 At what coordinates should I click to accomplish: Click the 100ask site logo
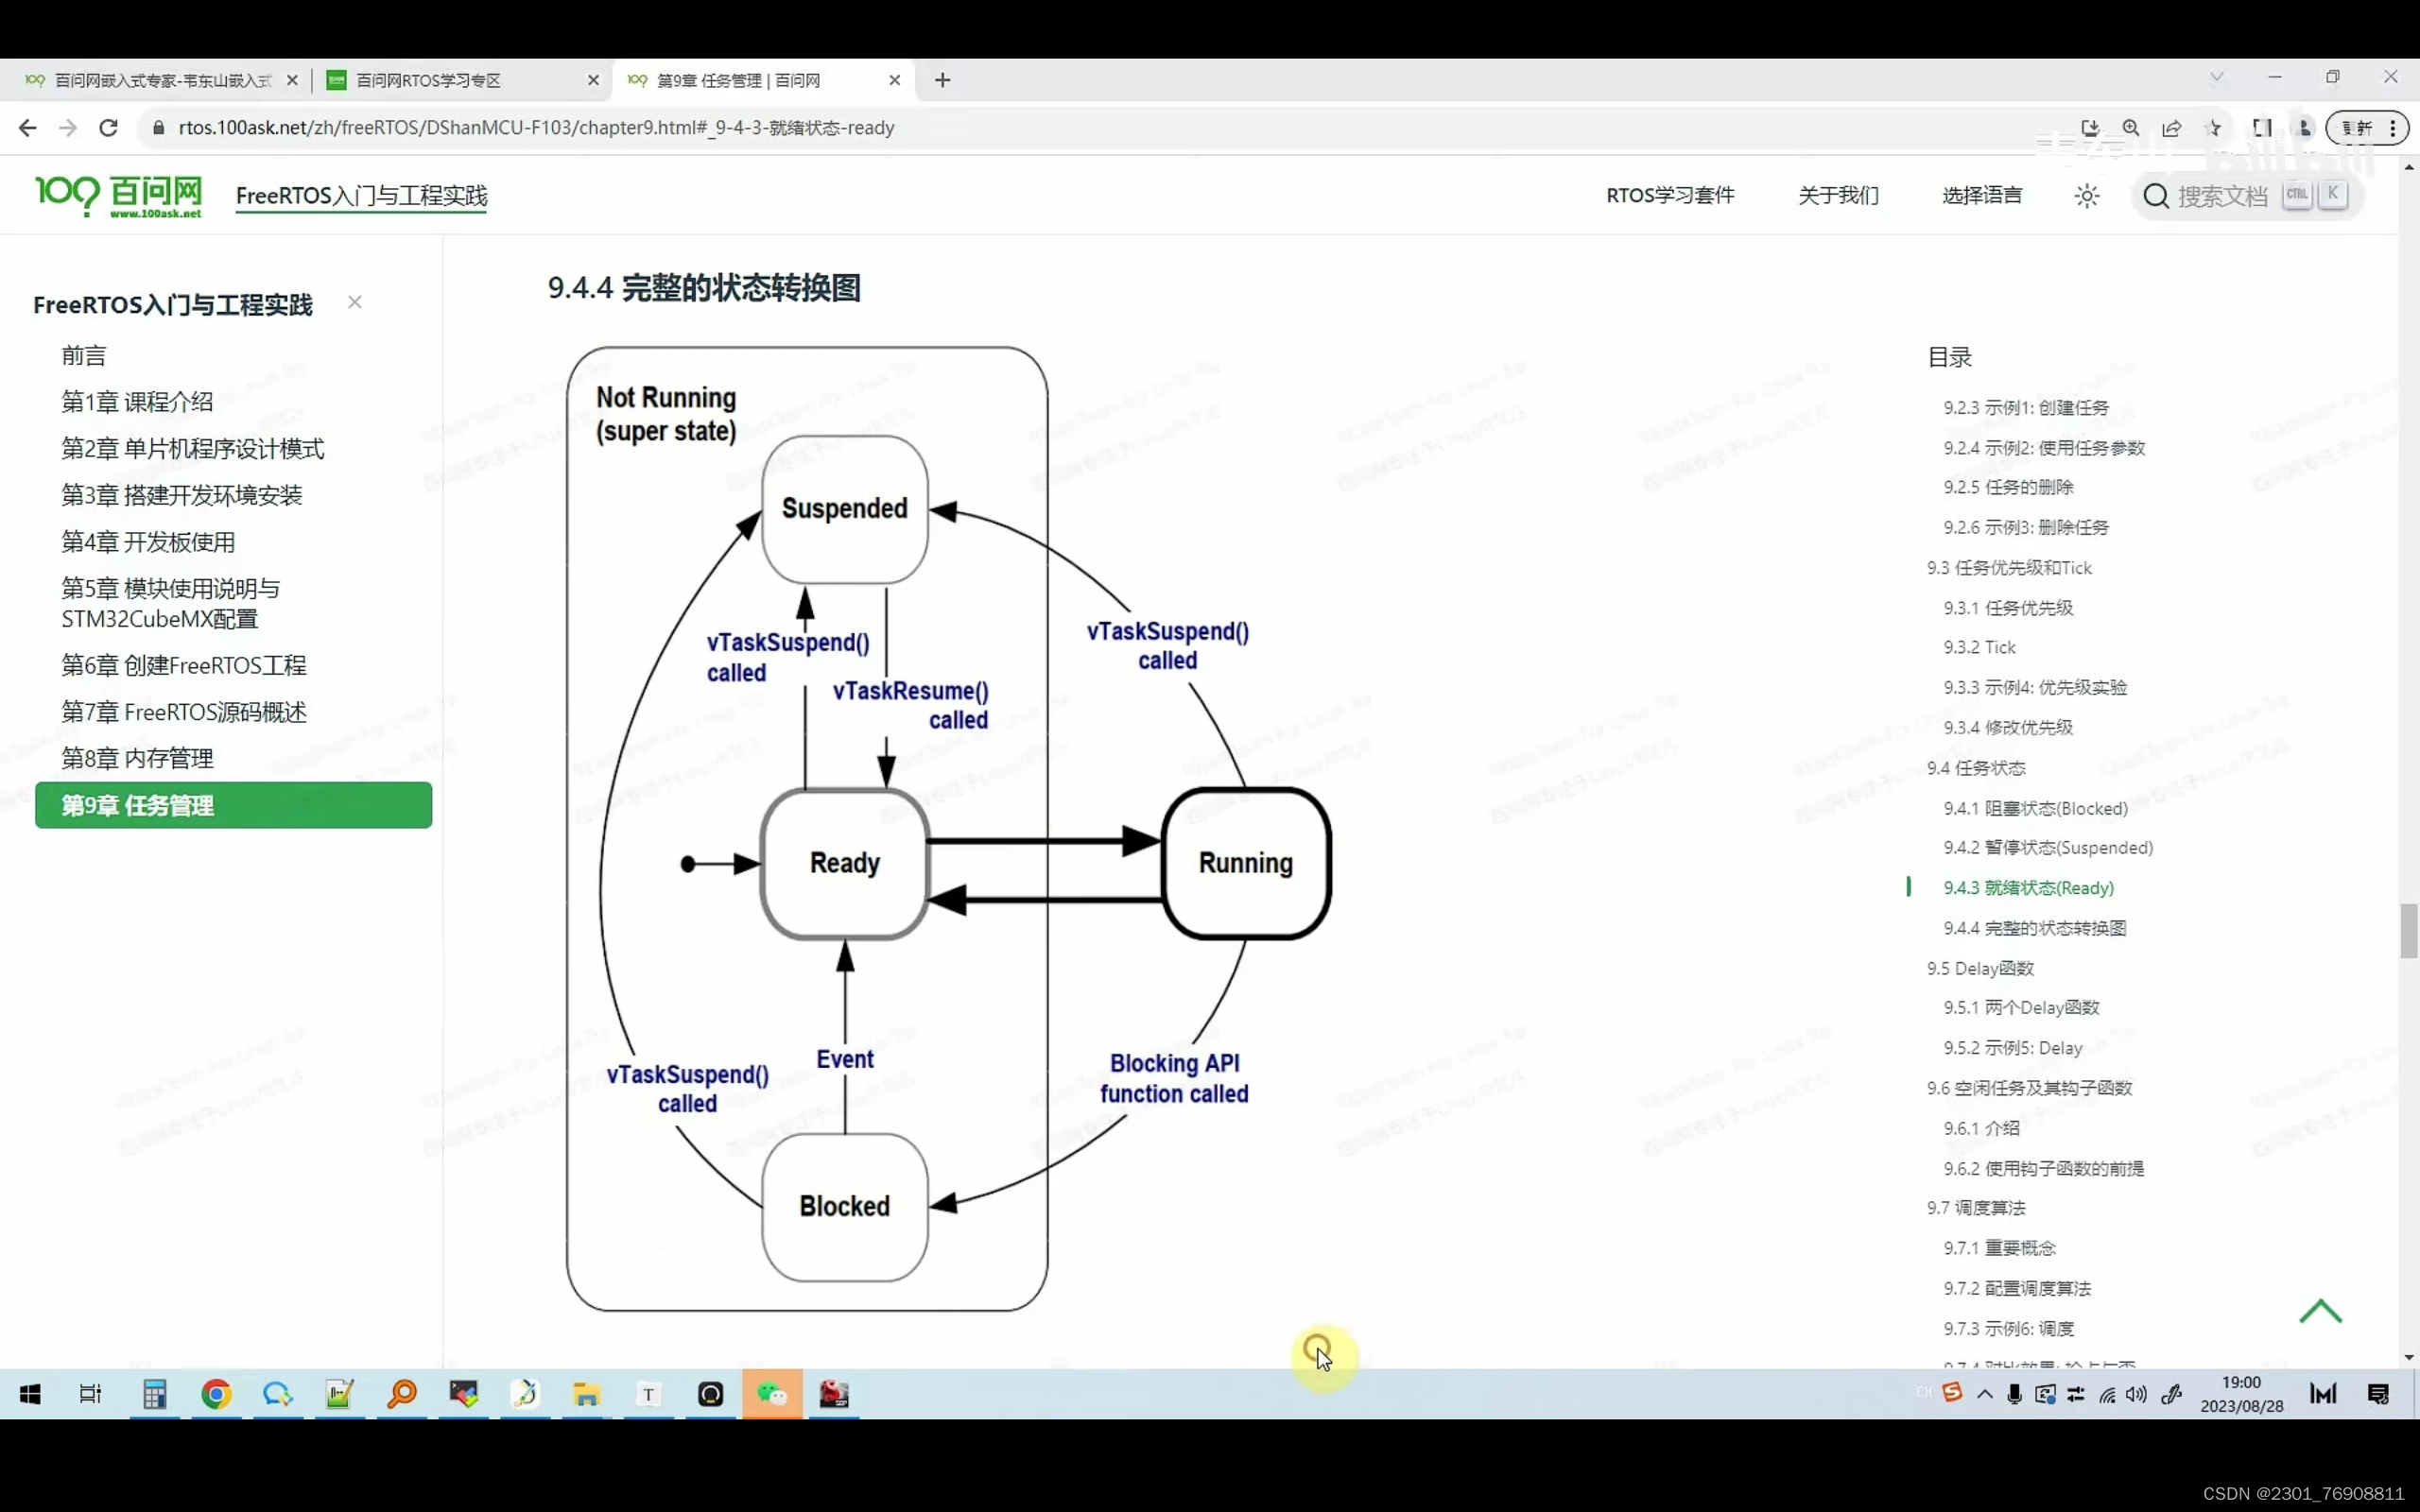[118, 196]
